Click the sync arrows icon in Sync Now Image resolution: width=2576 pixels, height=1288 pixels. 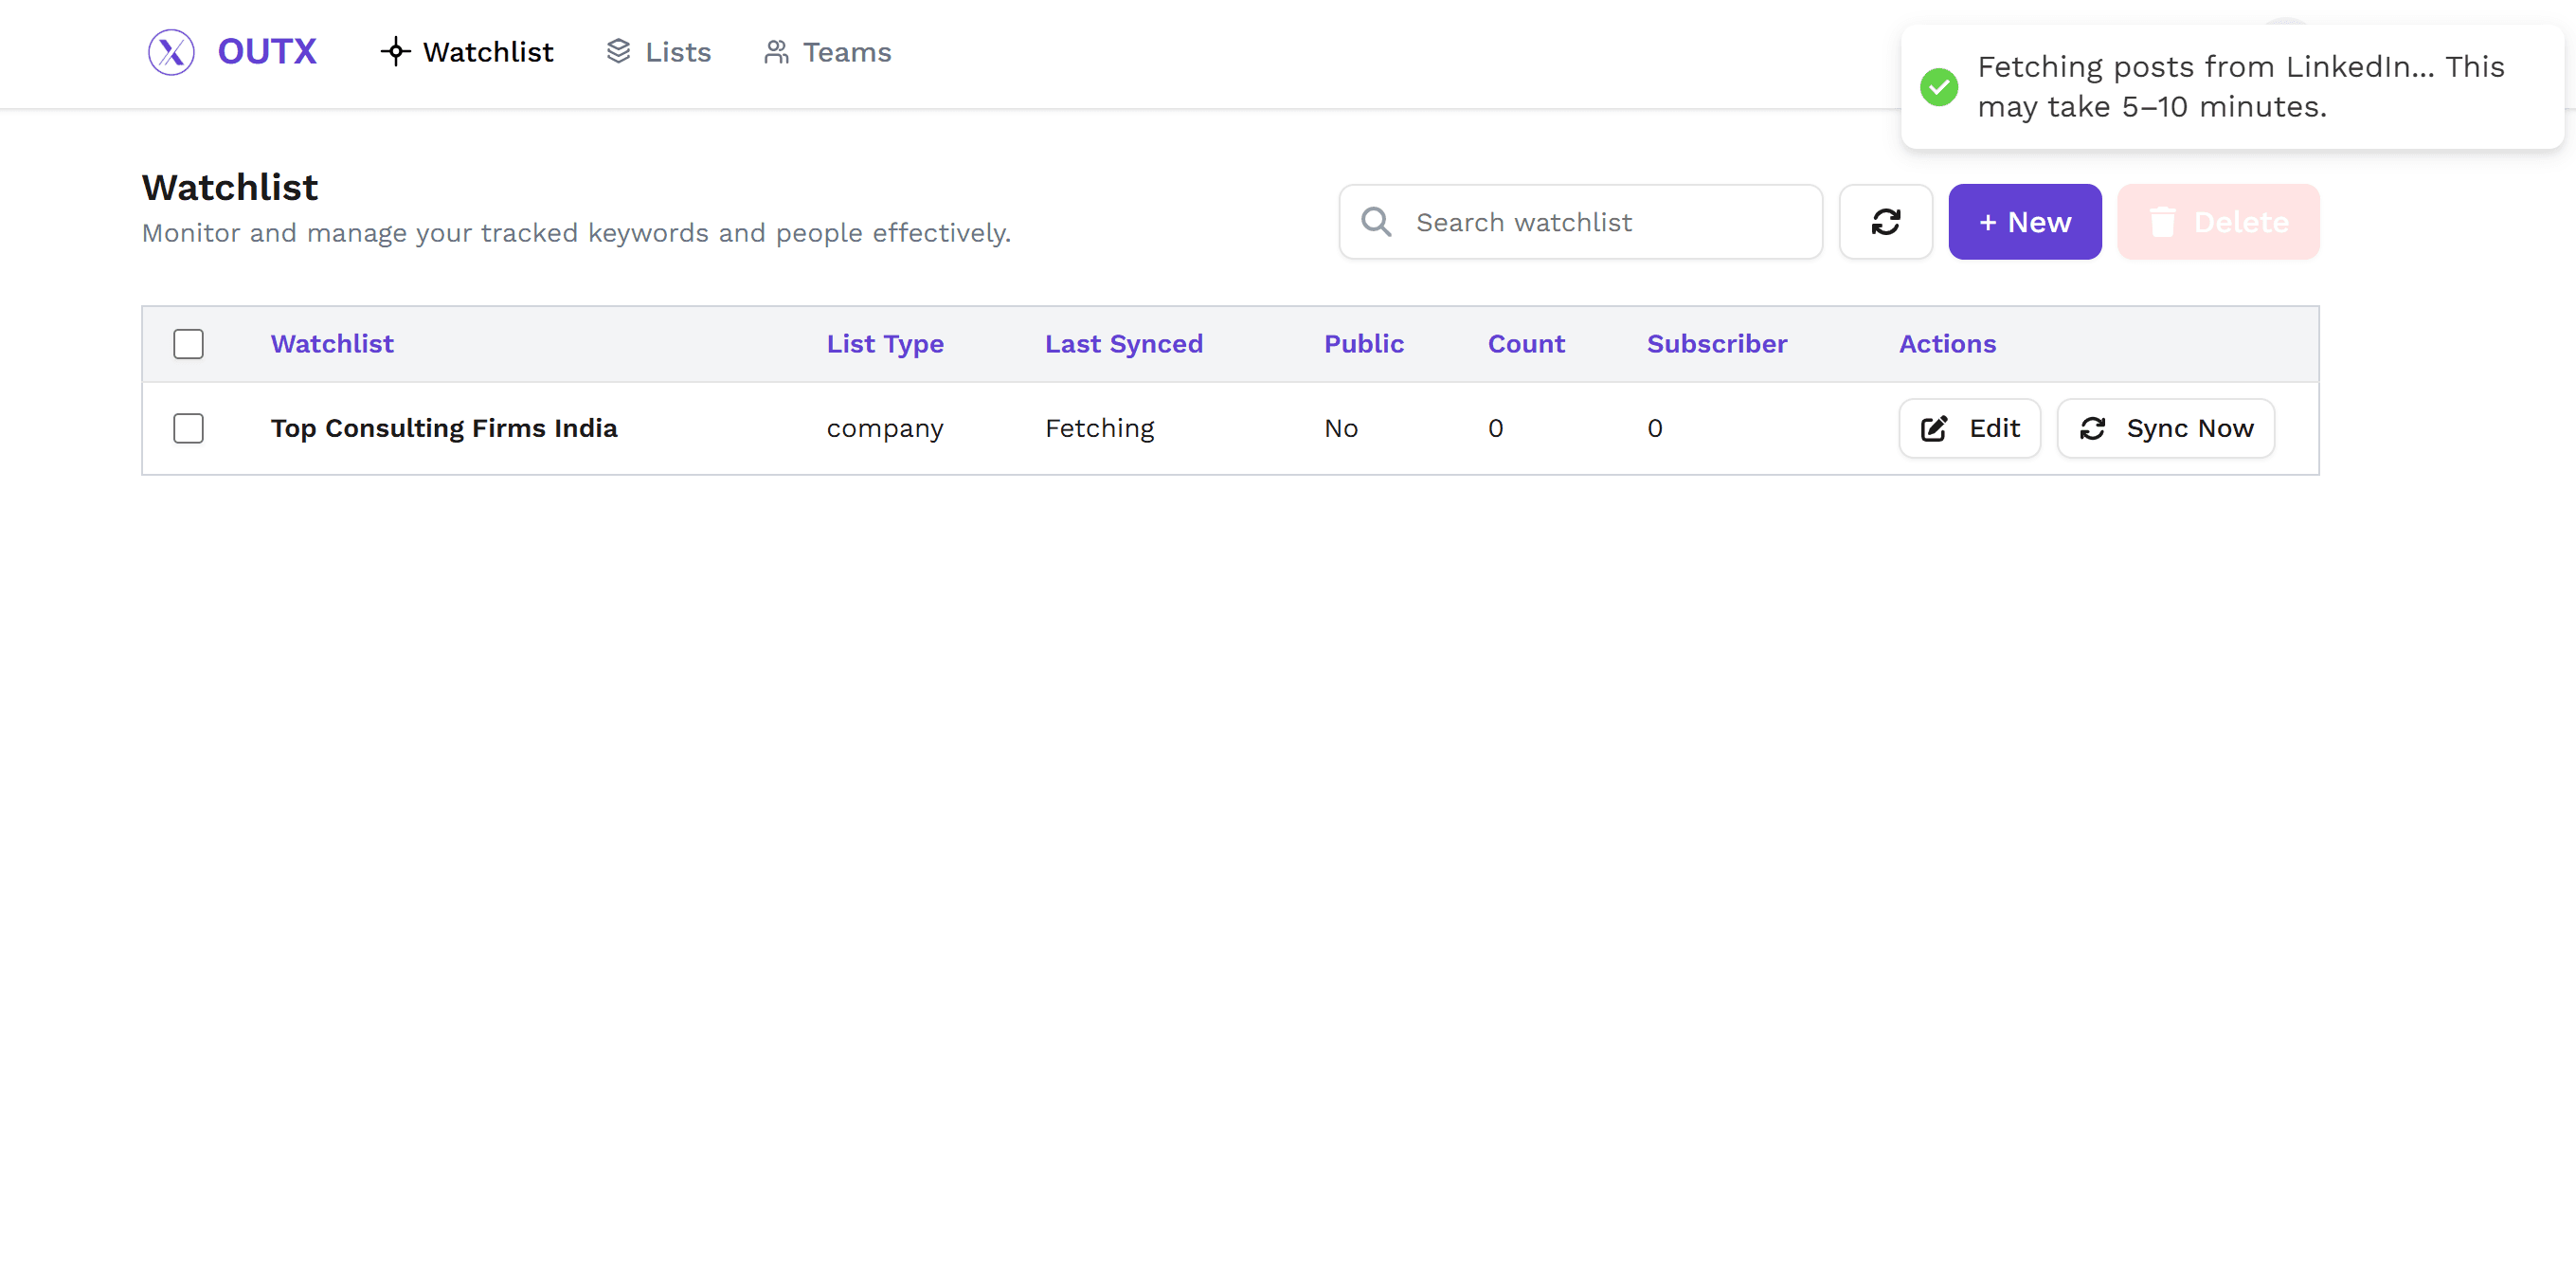pyautogui.click(x=2092, y=429)
